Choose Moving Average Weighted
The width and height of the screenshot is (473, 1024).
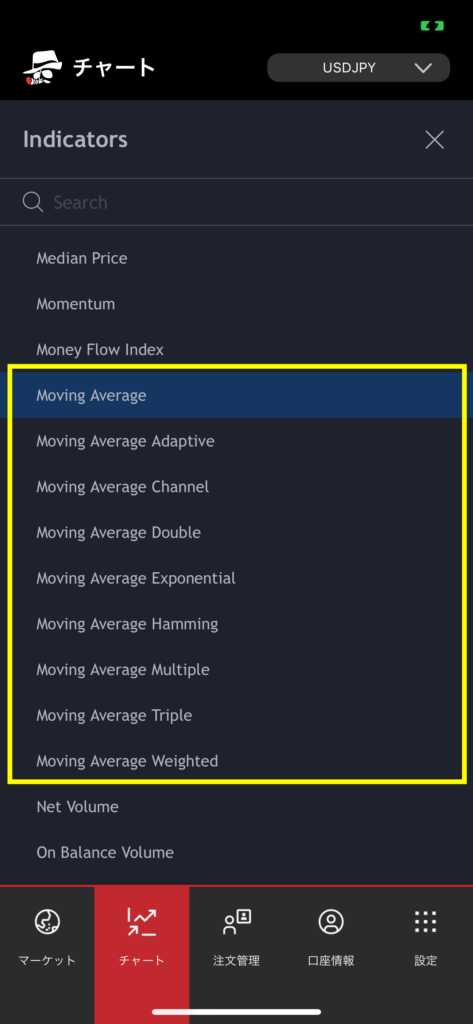[x=236, y=761]
